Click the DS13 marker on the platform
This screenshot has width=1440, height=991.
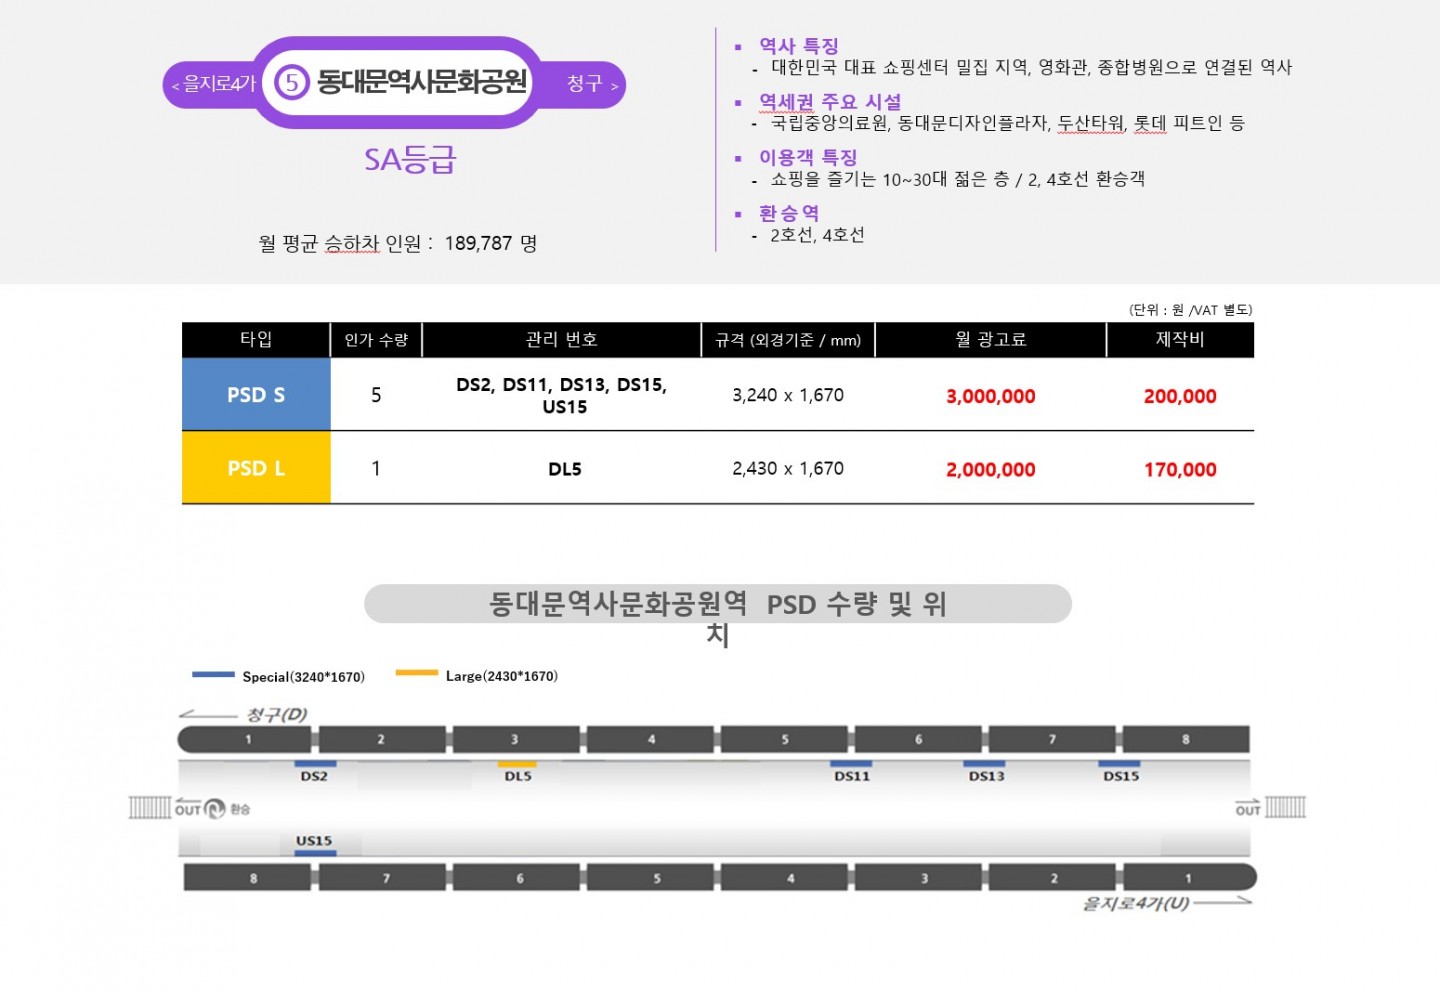pyautogui.click(x=986, y=770)
